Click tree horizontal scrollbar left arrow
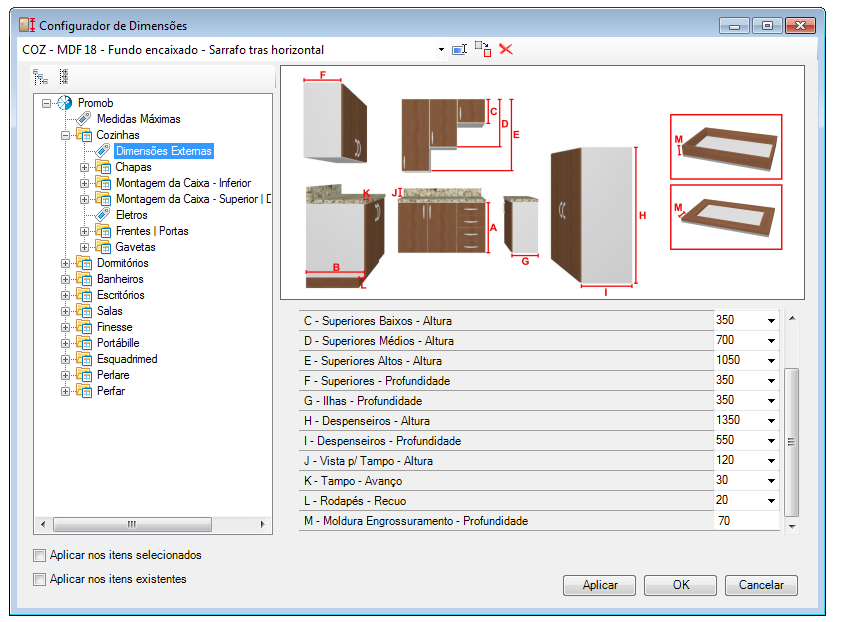The width and height of the screenshot is (846, 622). (x=43, y=524)
